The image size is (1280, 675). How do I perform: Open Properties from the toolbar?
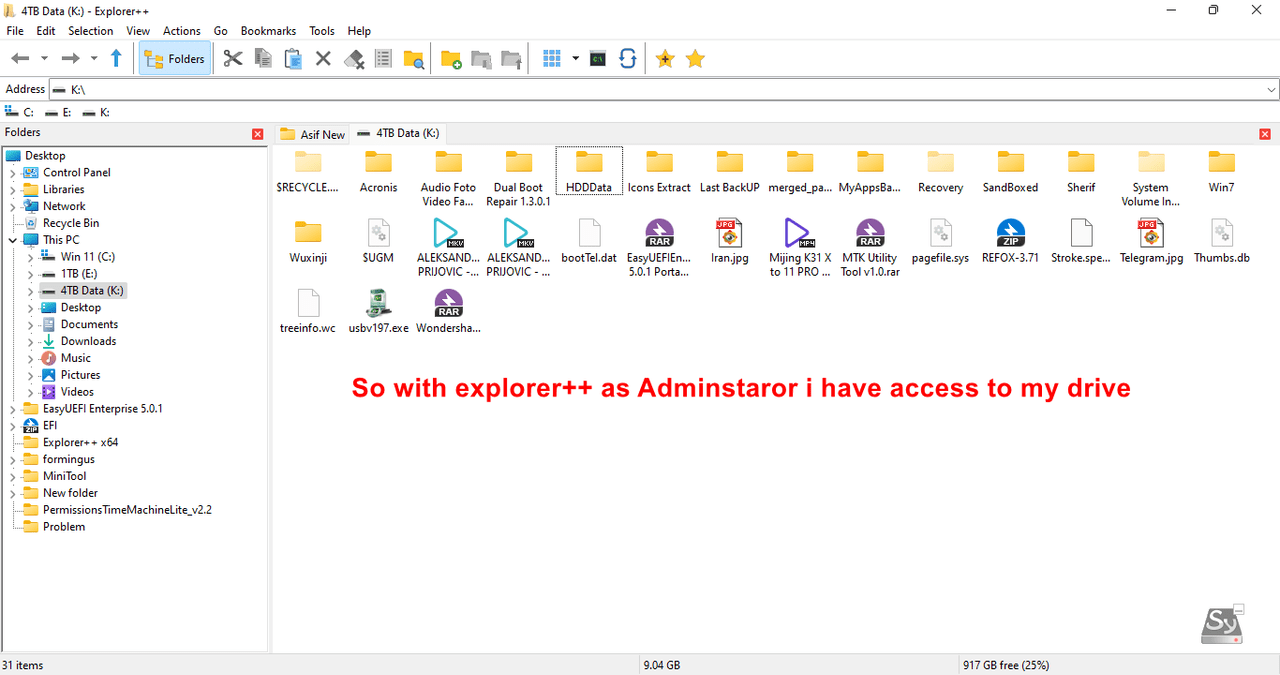pos(383,59)
